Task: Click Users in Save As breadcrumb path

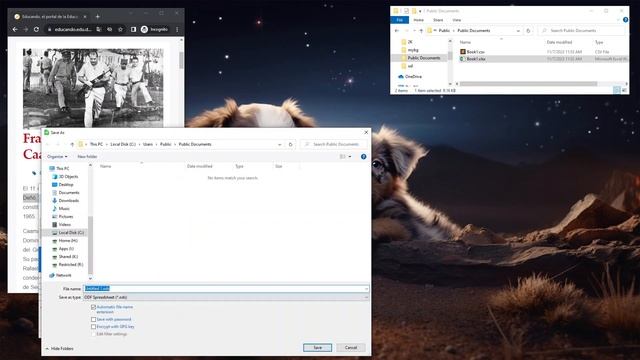Action: point(148,144)
